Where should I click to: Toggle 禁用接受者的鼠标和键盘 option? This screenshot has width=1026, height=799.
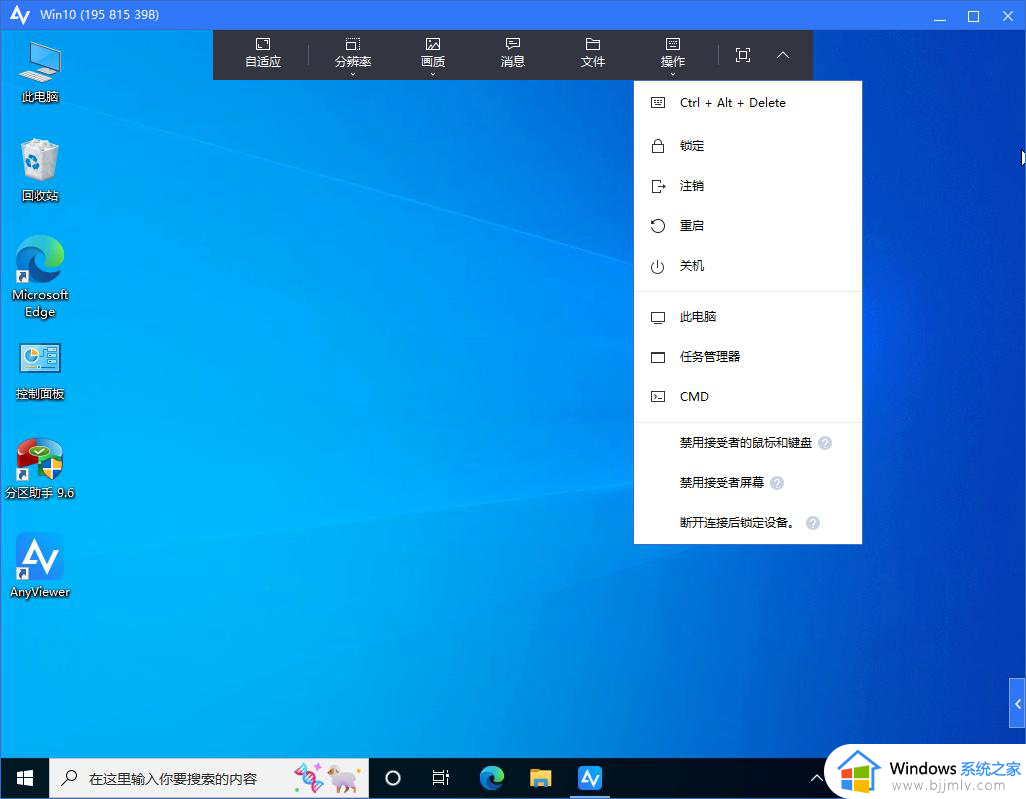coord(745,443)
